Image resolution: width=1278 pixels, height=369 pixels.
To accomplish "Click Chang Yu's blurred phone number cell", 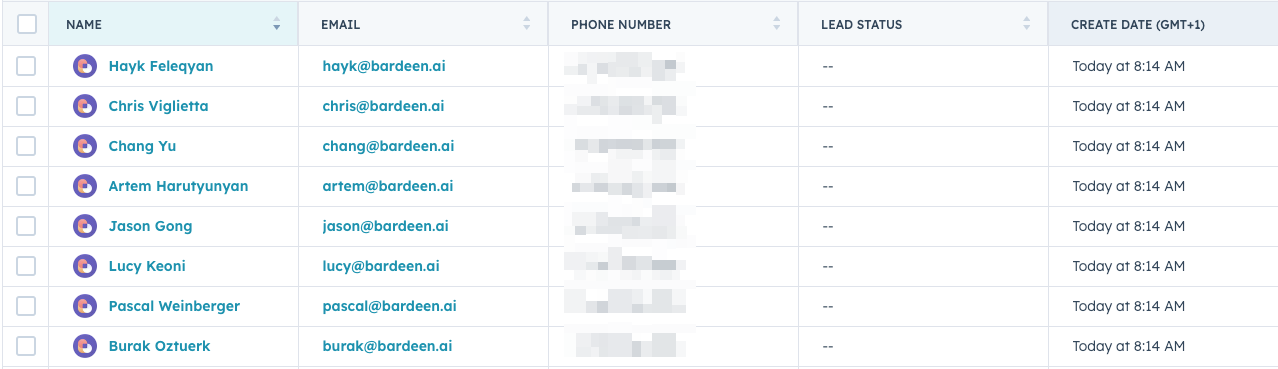I will coord(673,146).
